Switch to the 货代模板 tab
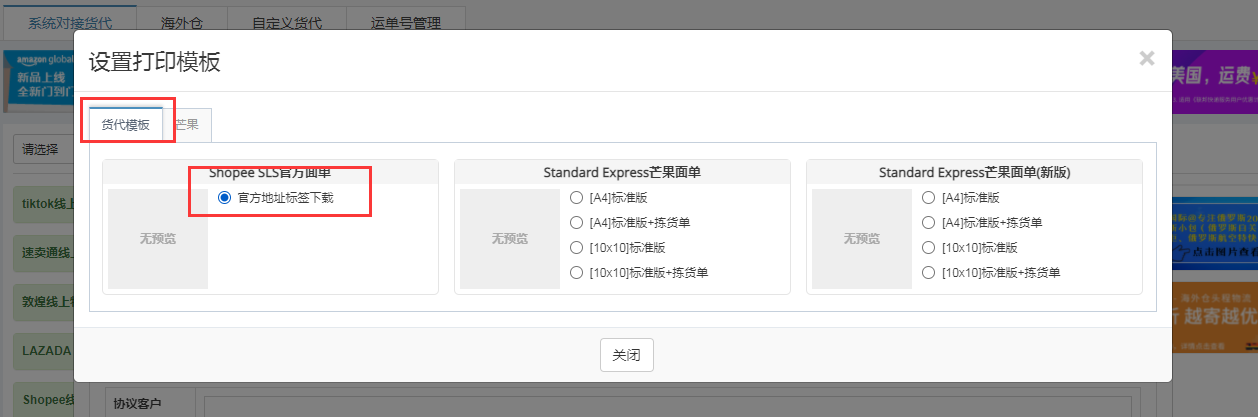The height and width of the screenshot is (417, 1258). coord(126,125)
